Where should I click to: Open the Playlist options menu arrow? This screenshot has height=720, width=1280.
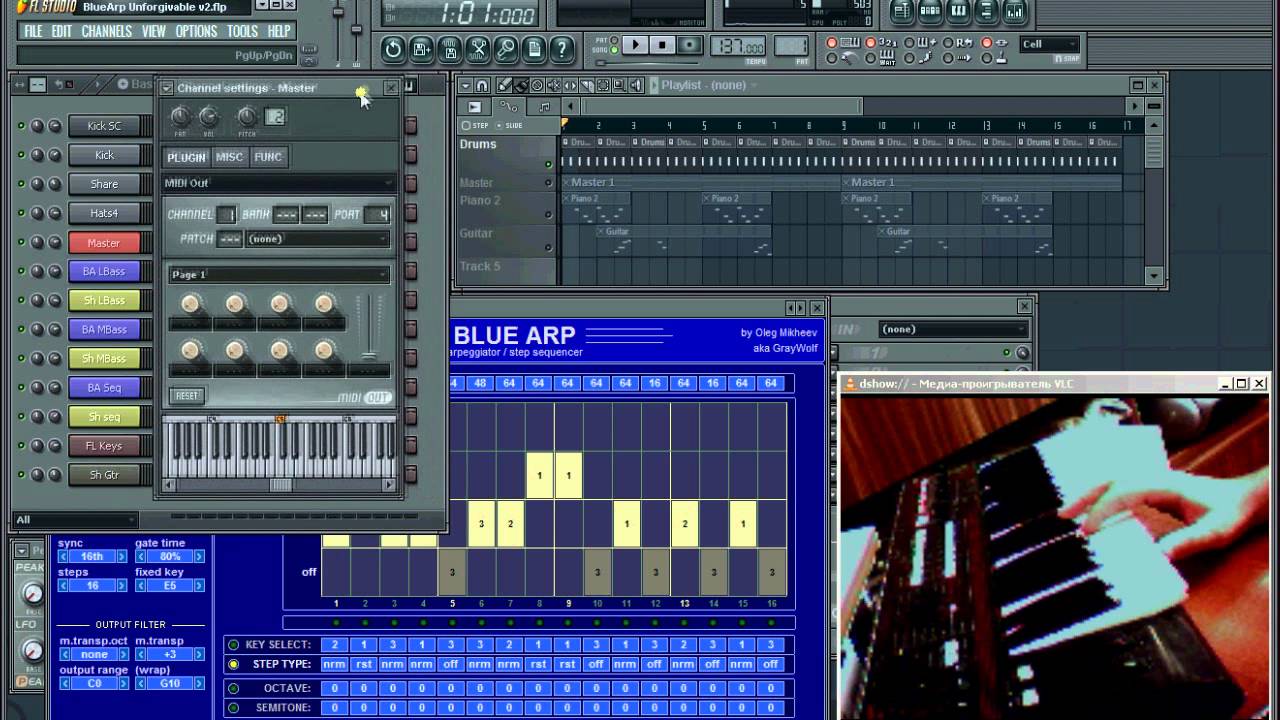pyautogui.click(x=466, y=85)
